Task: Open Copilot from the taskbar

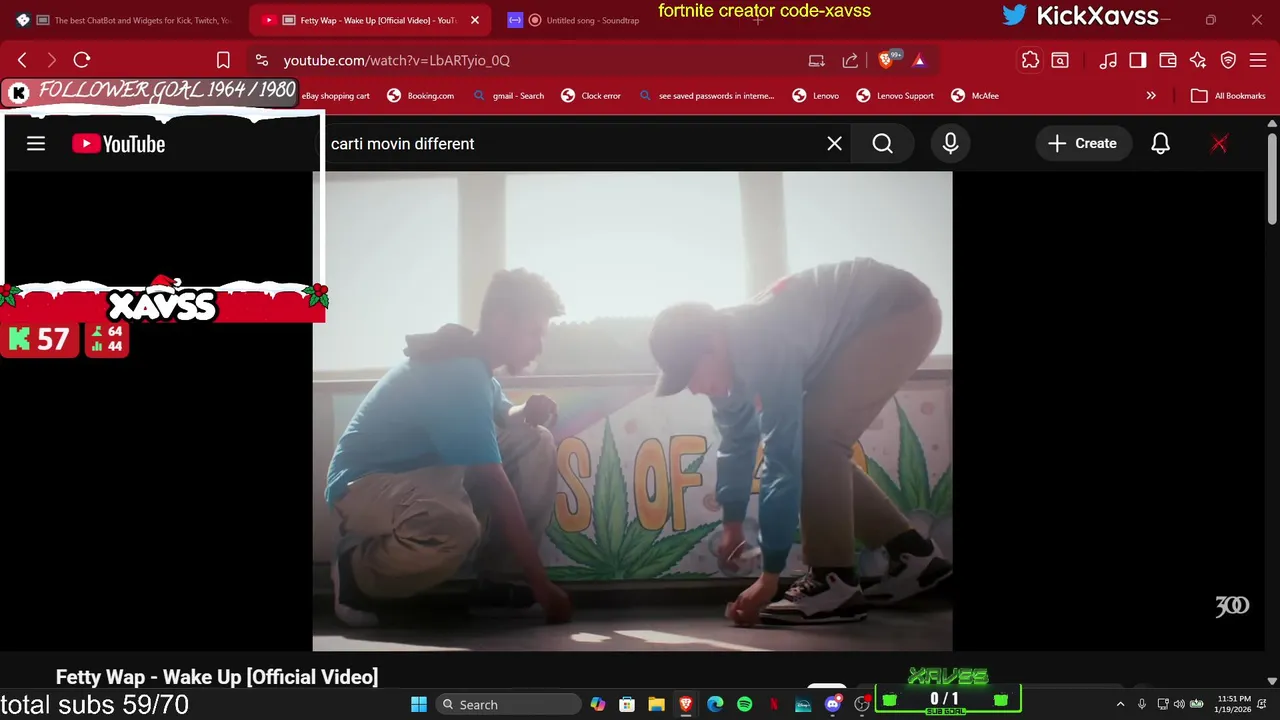Action: [597, 704]
